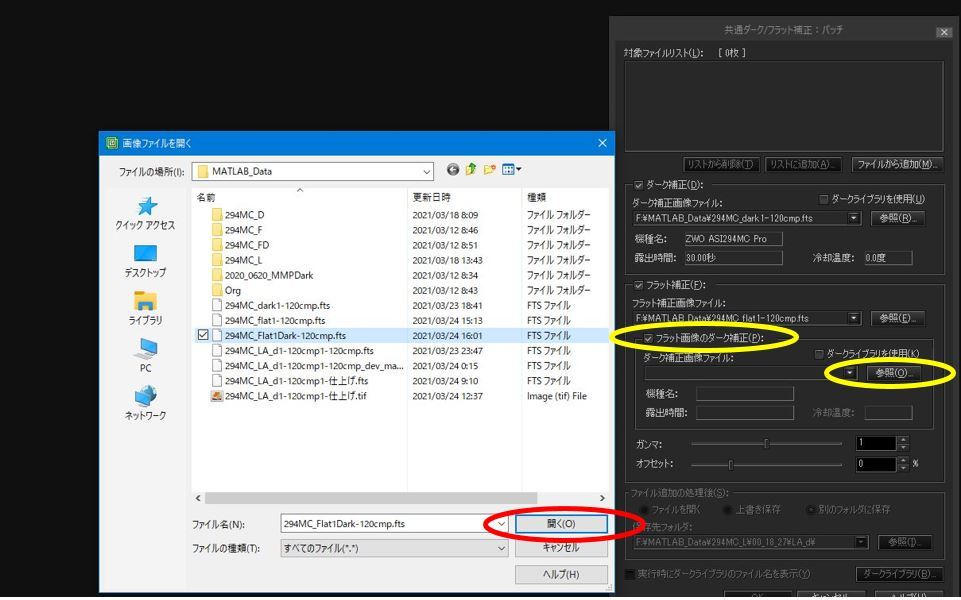Click the ダークライブラリ(B) button

(x=898, y=574)
